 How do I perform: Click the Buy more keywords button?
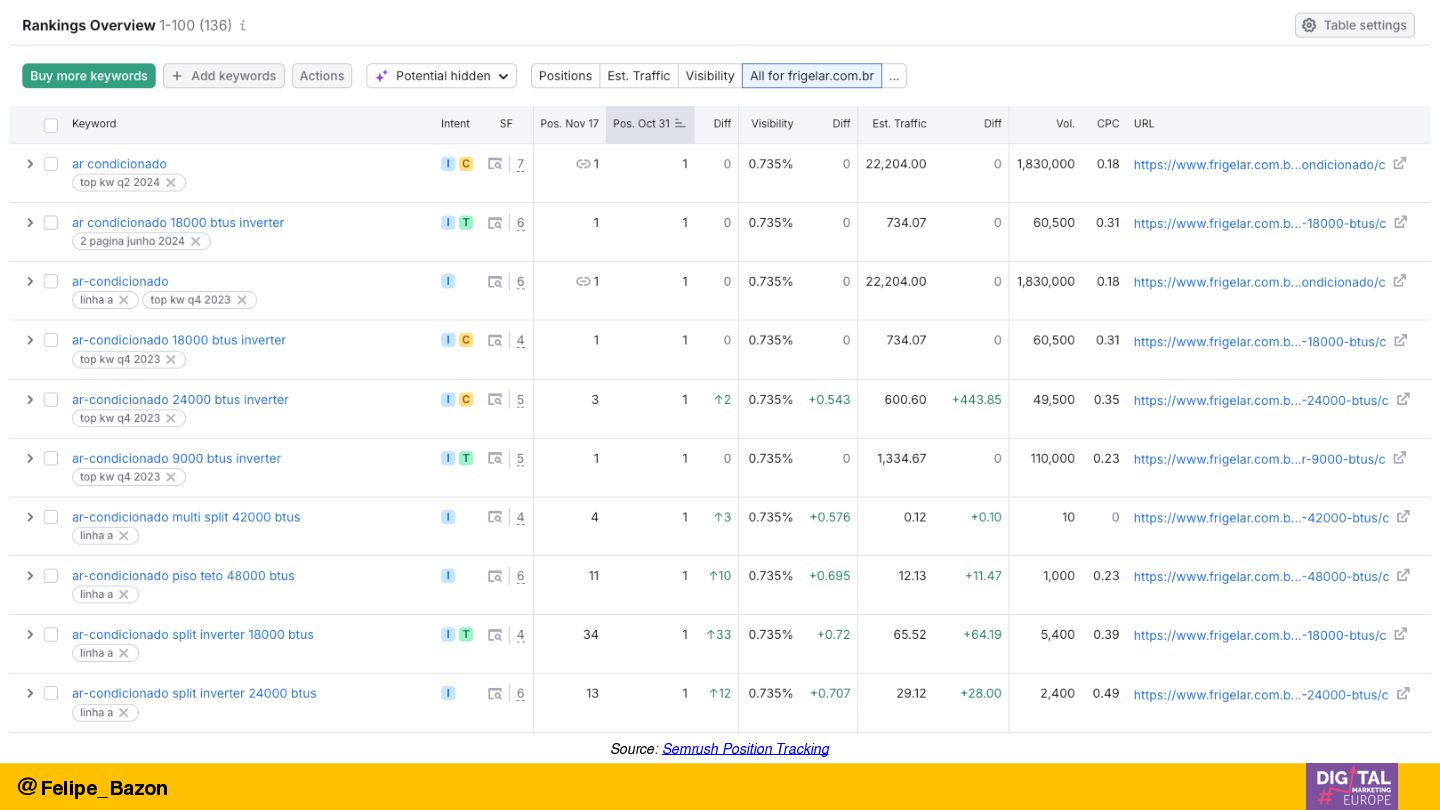89,76
